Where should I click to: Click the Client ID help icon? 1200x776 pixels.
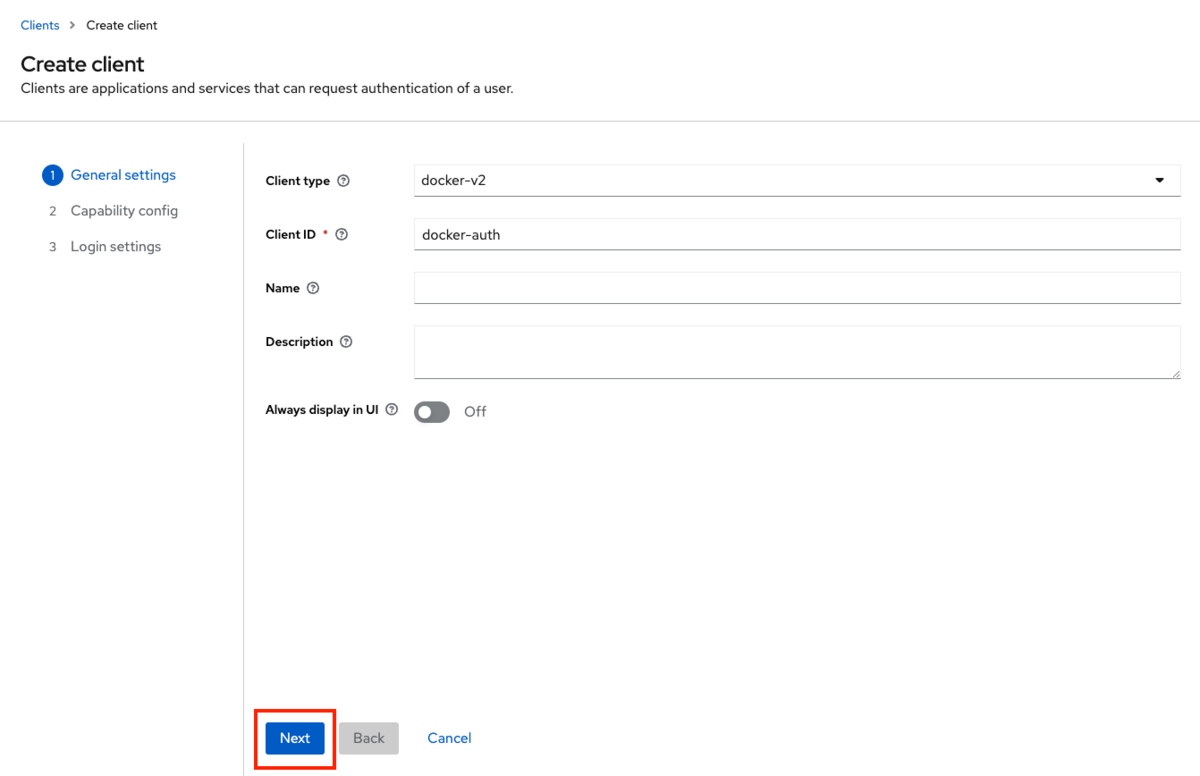[x=341, y=234]
